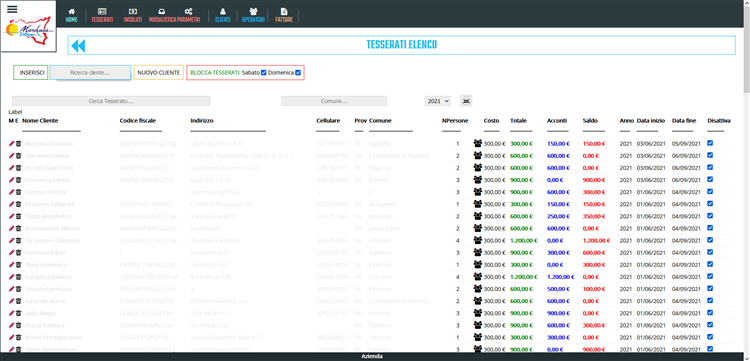Delete Casarolo Maria with trash icon
This screenshot has height=361, width=750.
[x=18, y=301]
